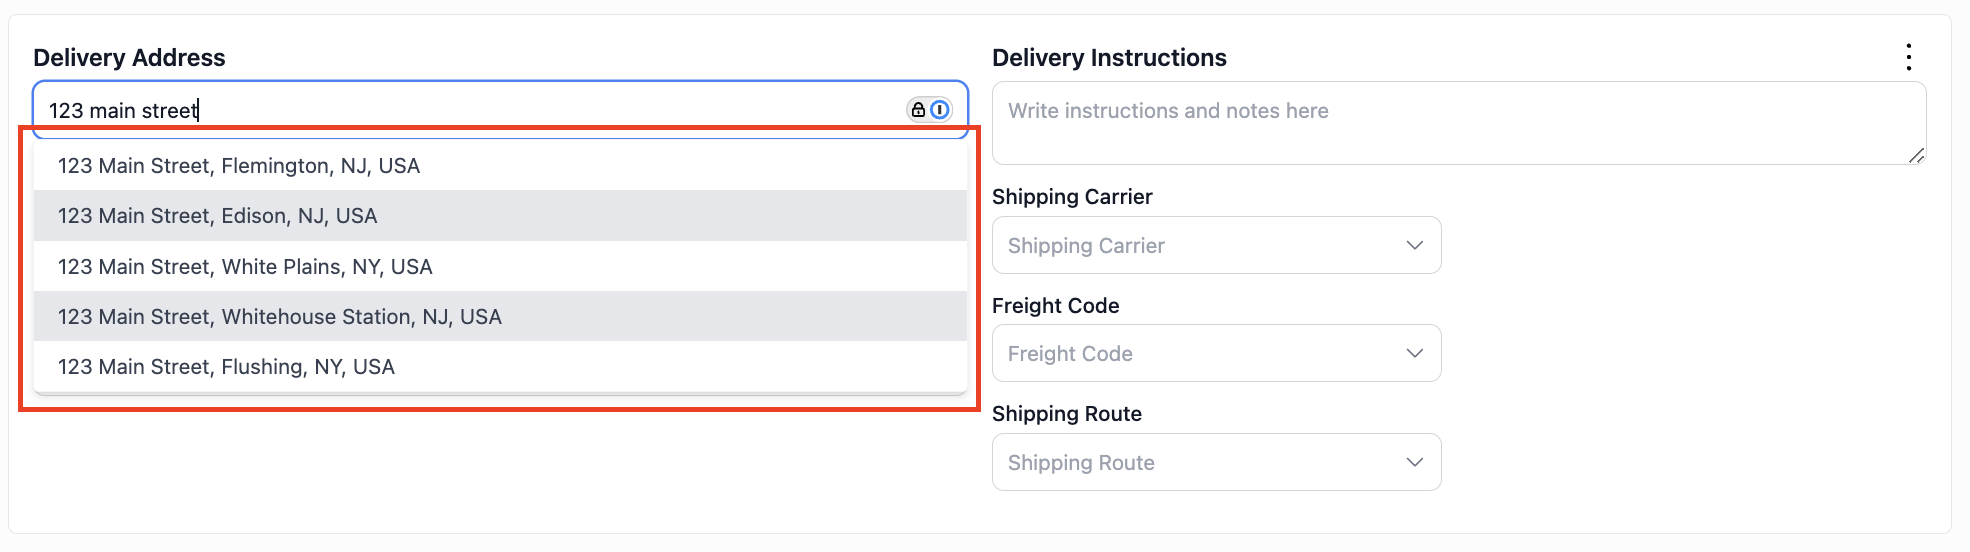Select 123 Main Street, Flemington, NJ suggestion

click(x=500, y=166)
